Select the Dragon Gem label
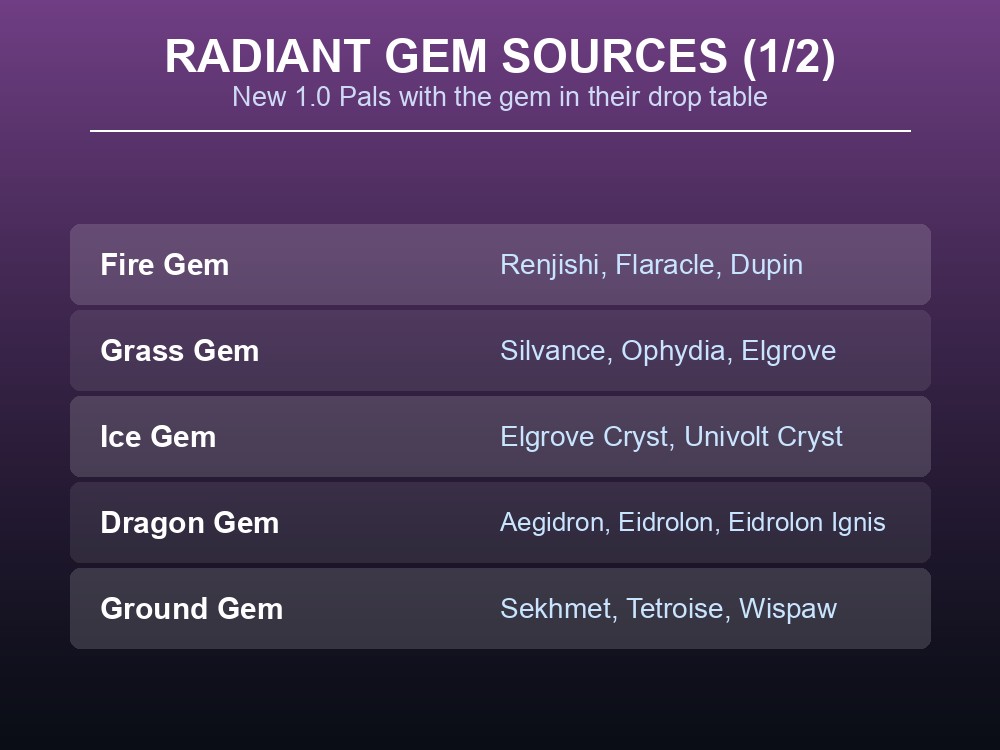The width and height of the screenshot is (1000, 750). tap(190, 523)
